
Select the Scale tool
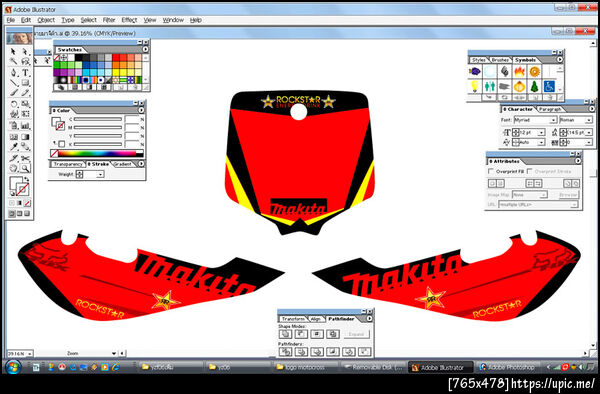tap(25, 104)
